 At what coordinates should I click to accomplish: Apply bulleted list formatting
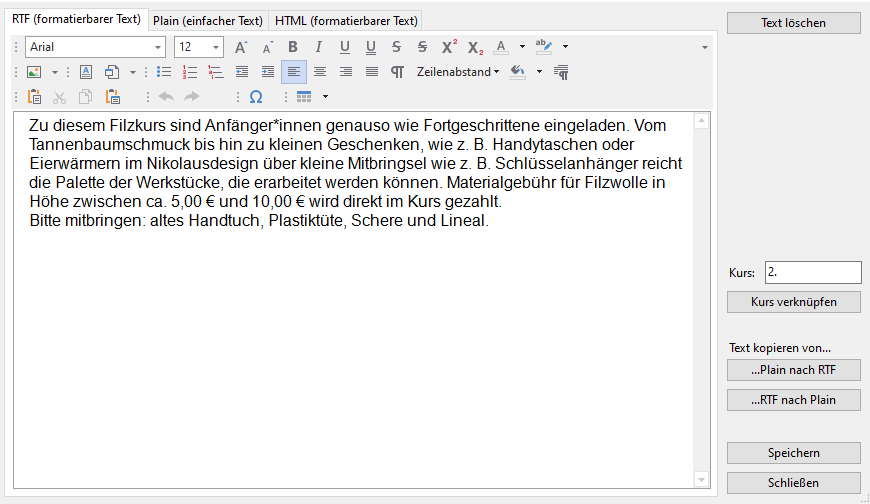pos(164,72)
